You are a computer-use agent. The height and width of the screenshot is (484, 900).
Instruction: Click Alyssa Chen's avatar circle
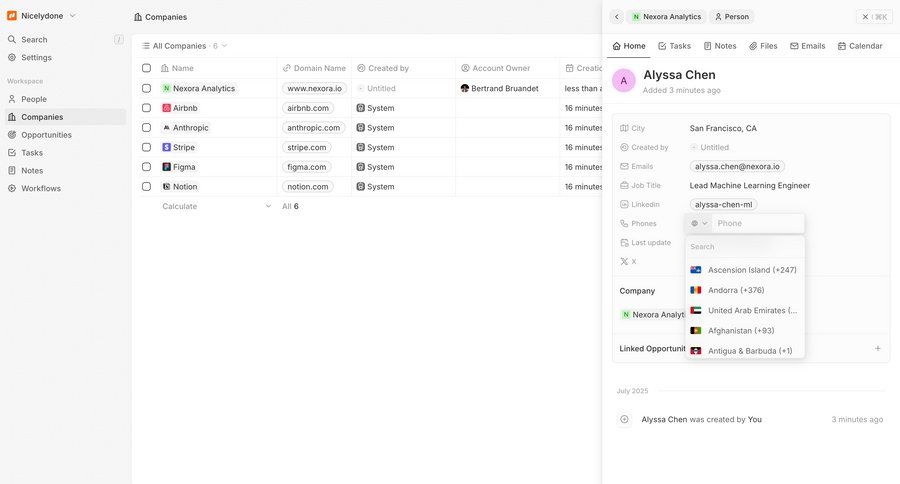point(624,80)
